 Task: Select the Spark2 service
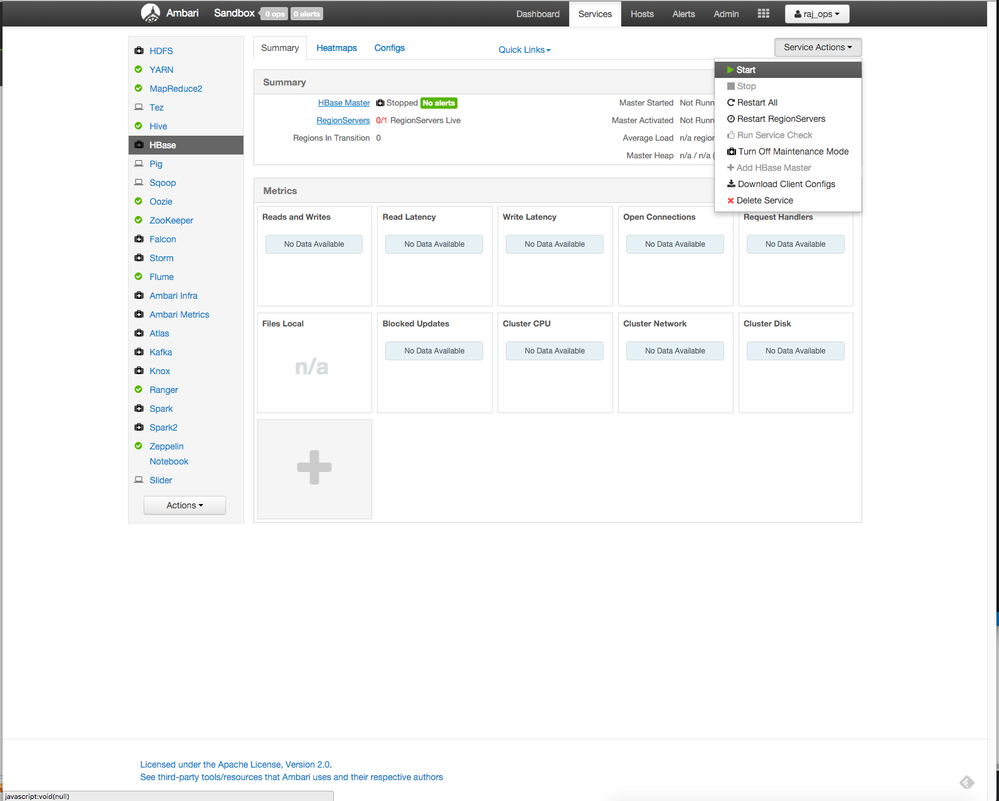coord(163,428)
